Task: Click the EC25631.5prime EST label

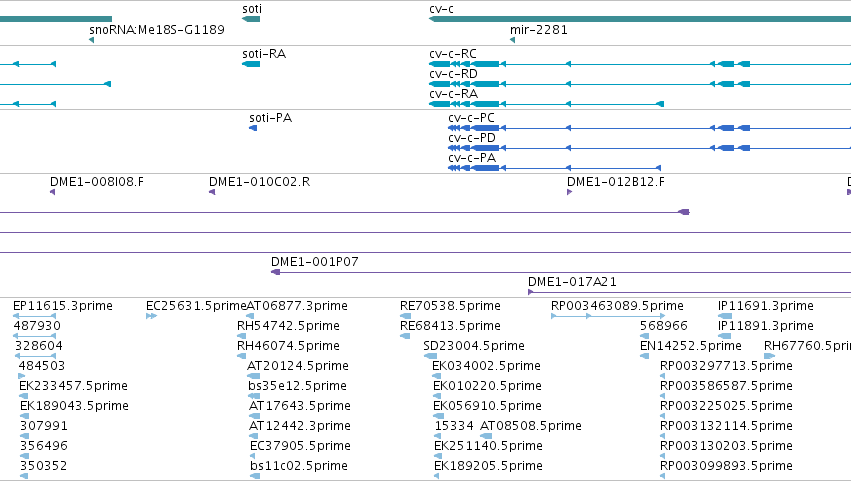Action: point(196,306)
